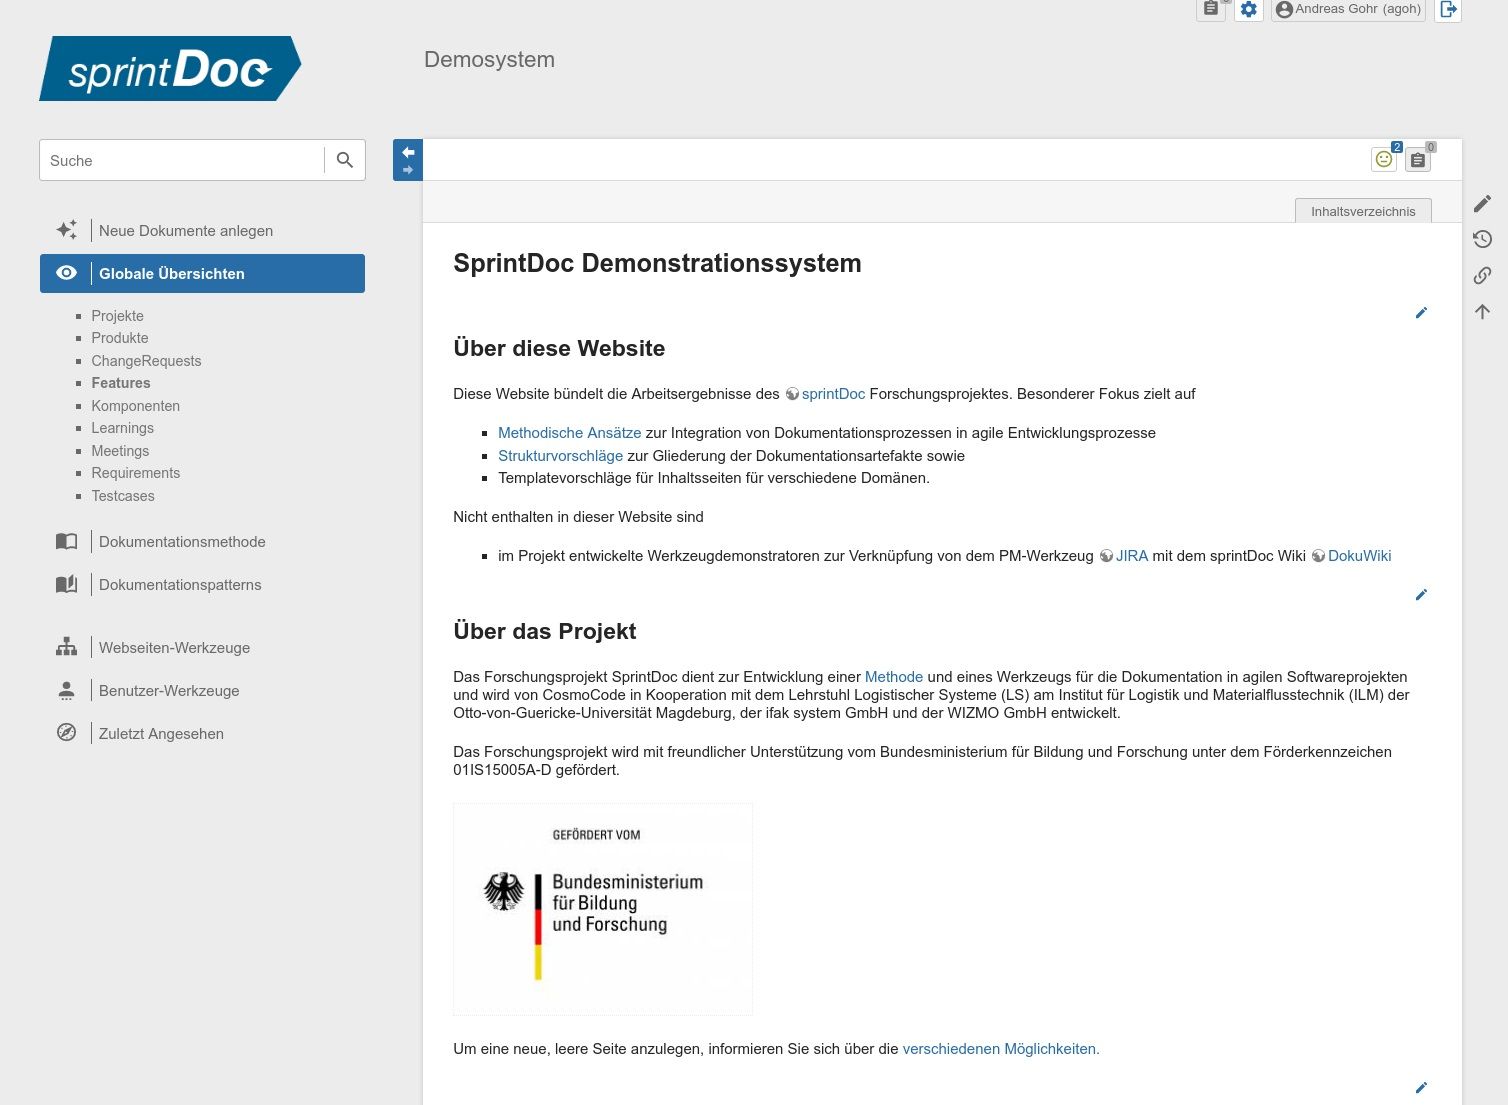1508x1105 pixels.
Task: Expand Dokumentationspatterns section
Action: tap(179, 584)
